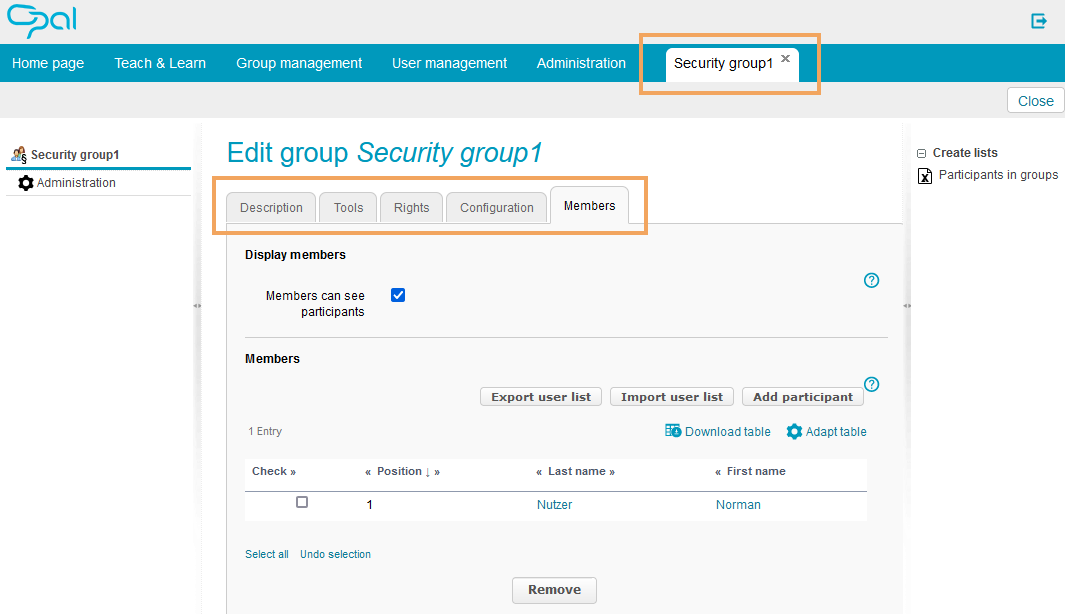Click help icon above Add participant
This screenshot has height=614, width=1065.
coord(871,384)
